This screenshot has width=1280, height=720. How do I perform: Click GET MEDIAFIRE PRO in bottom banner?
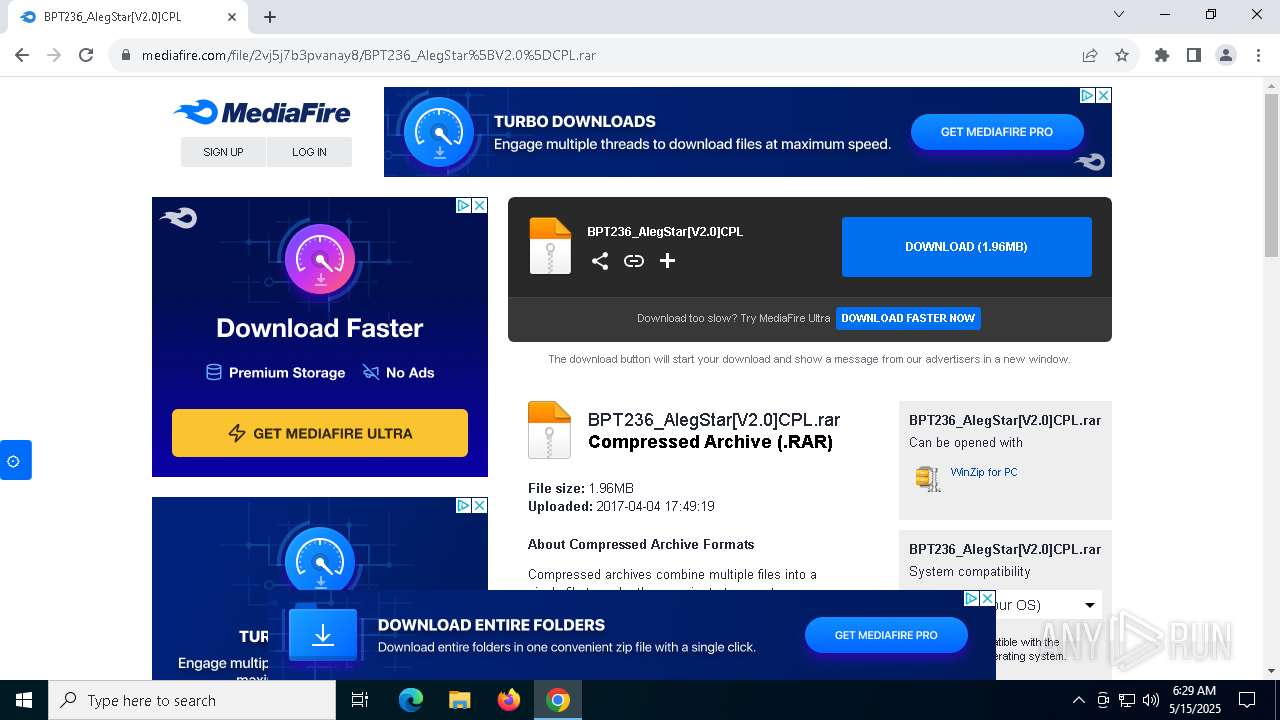(x=886, y=635)
